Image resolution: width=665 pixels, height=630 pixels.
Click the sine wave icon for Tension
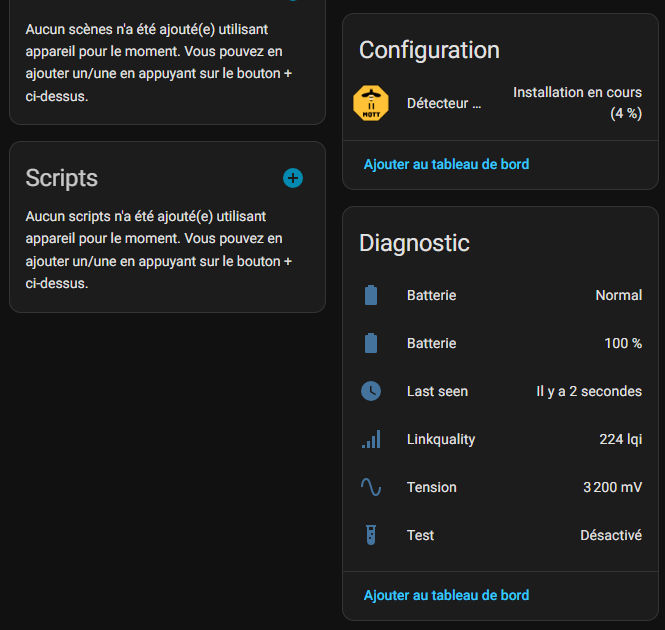tap(371, 487)
